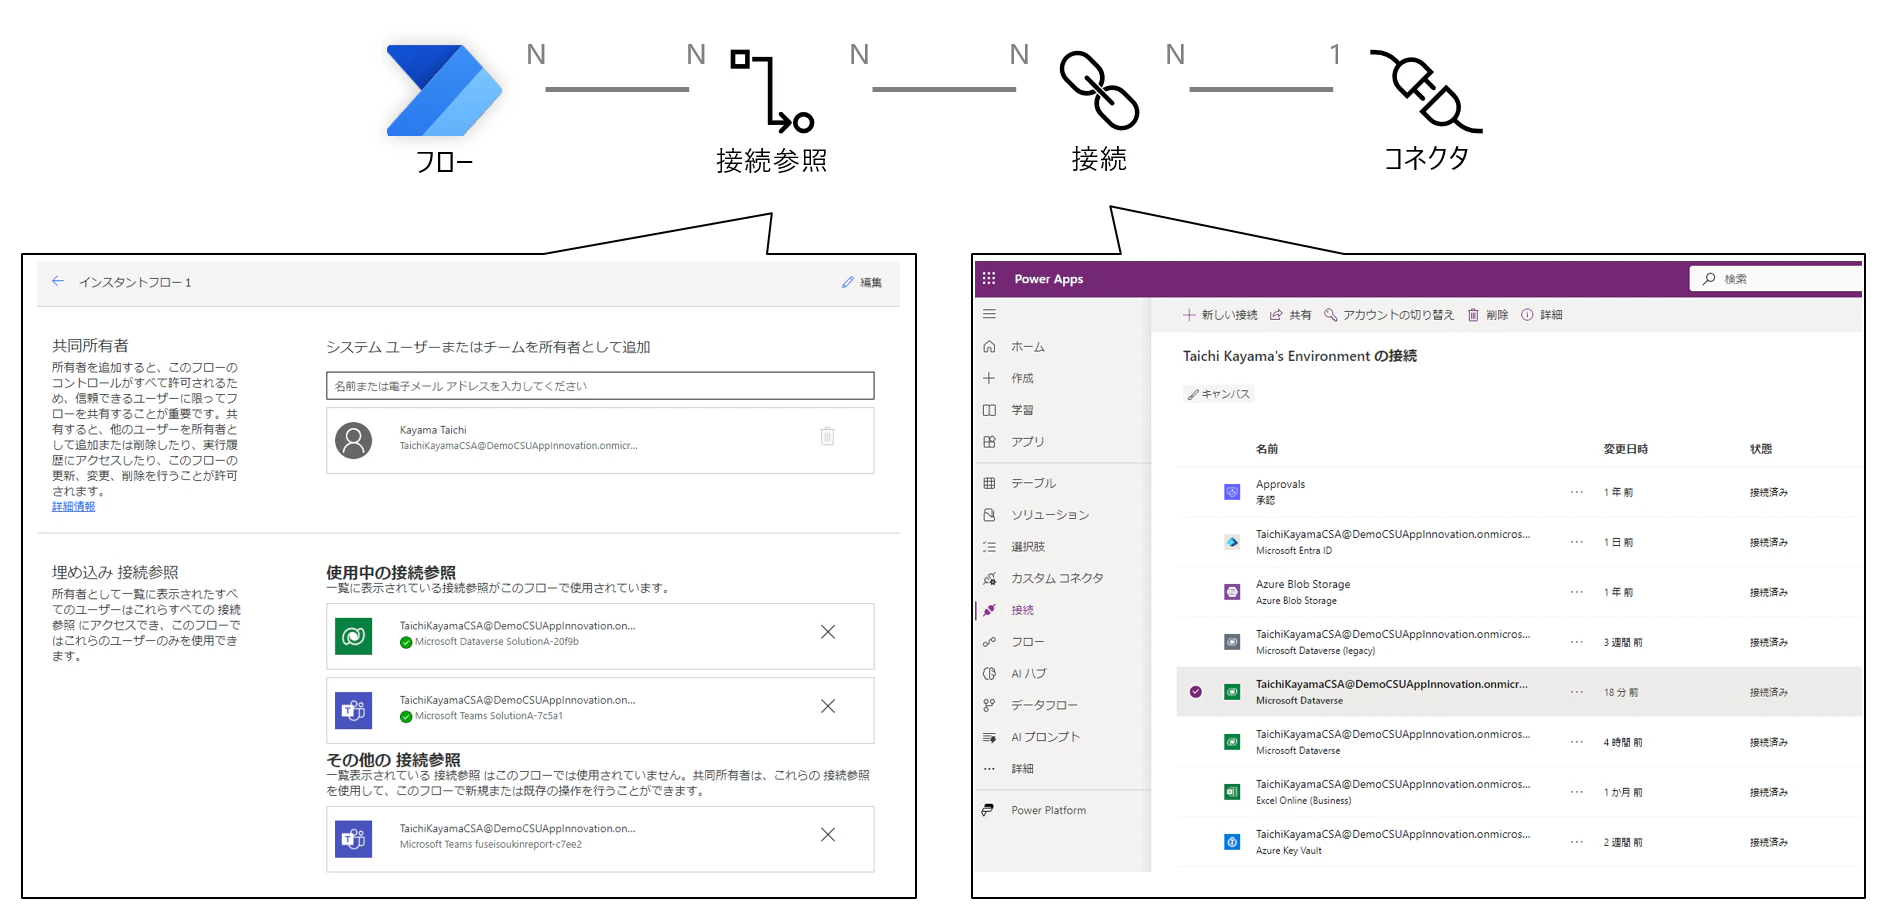The width and height of the screenshot is (1885, 910).
Task: Click the キャンバス filter tag
Action: point(1219,394)
